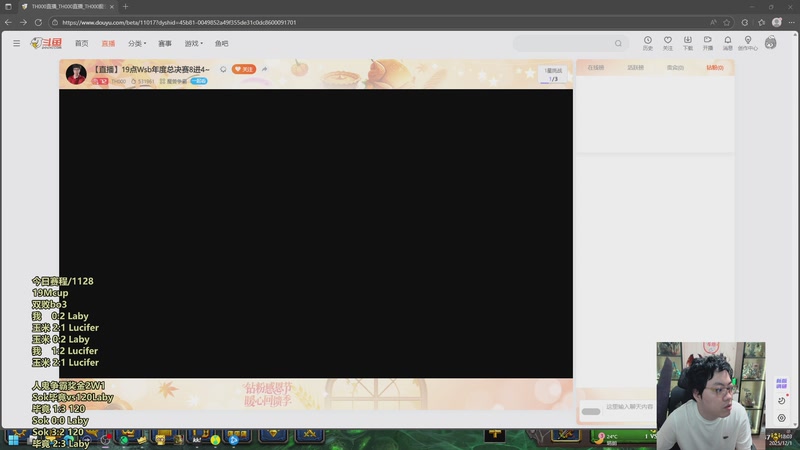Open the browser tab actions menu
800x450 pixels.
[8, 7]
